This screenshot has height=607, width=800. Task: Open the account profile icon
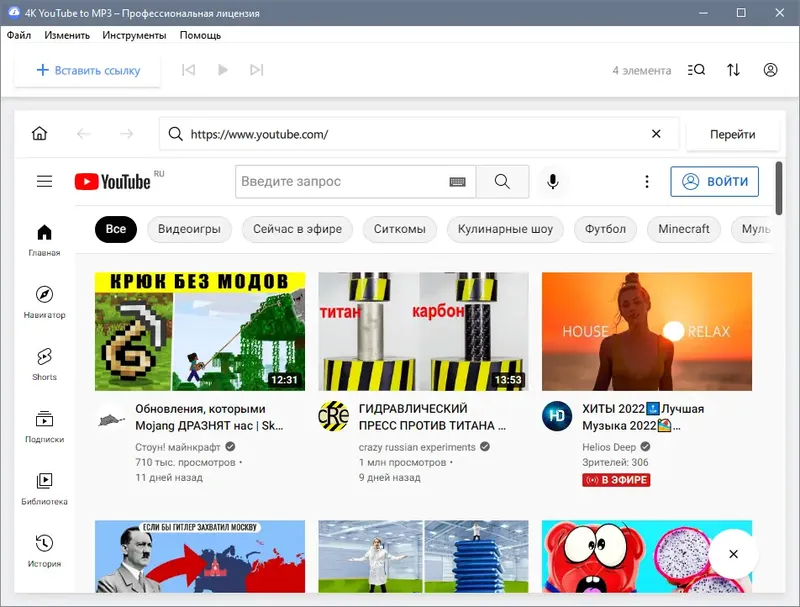(x=769, y=70)
